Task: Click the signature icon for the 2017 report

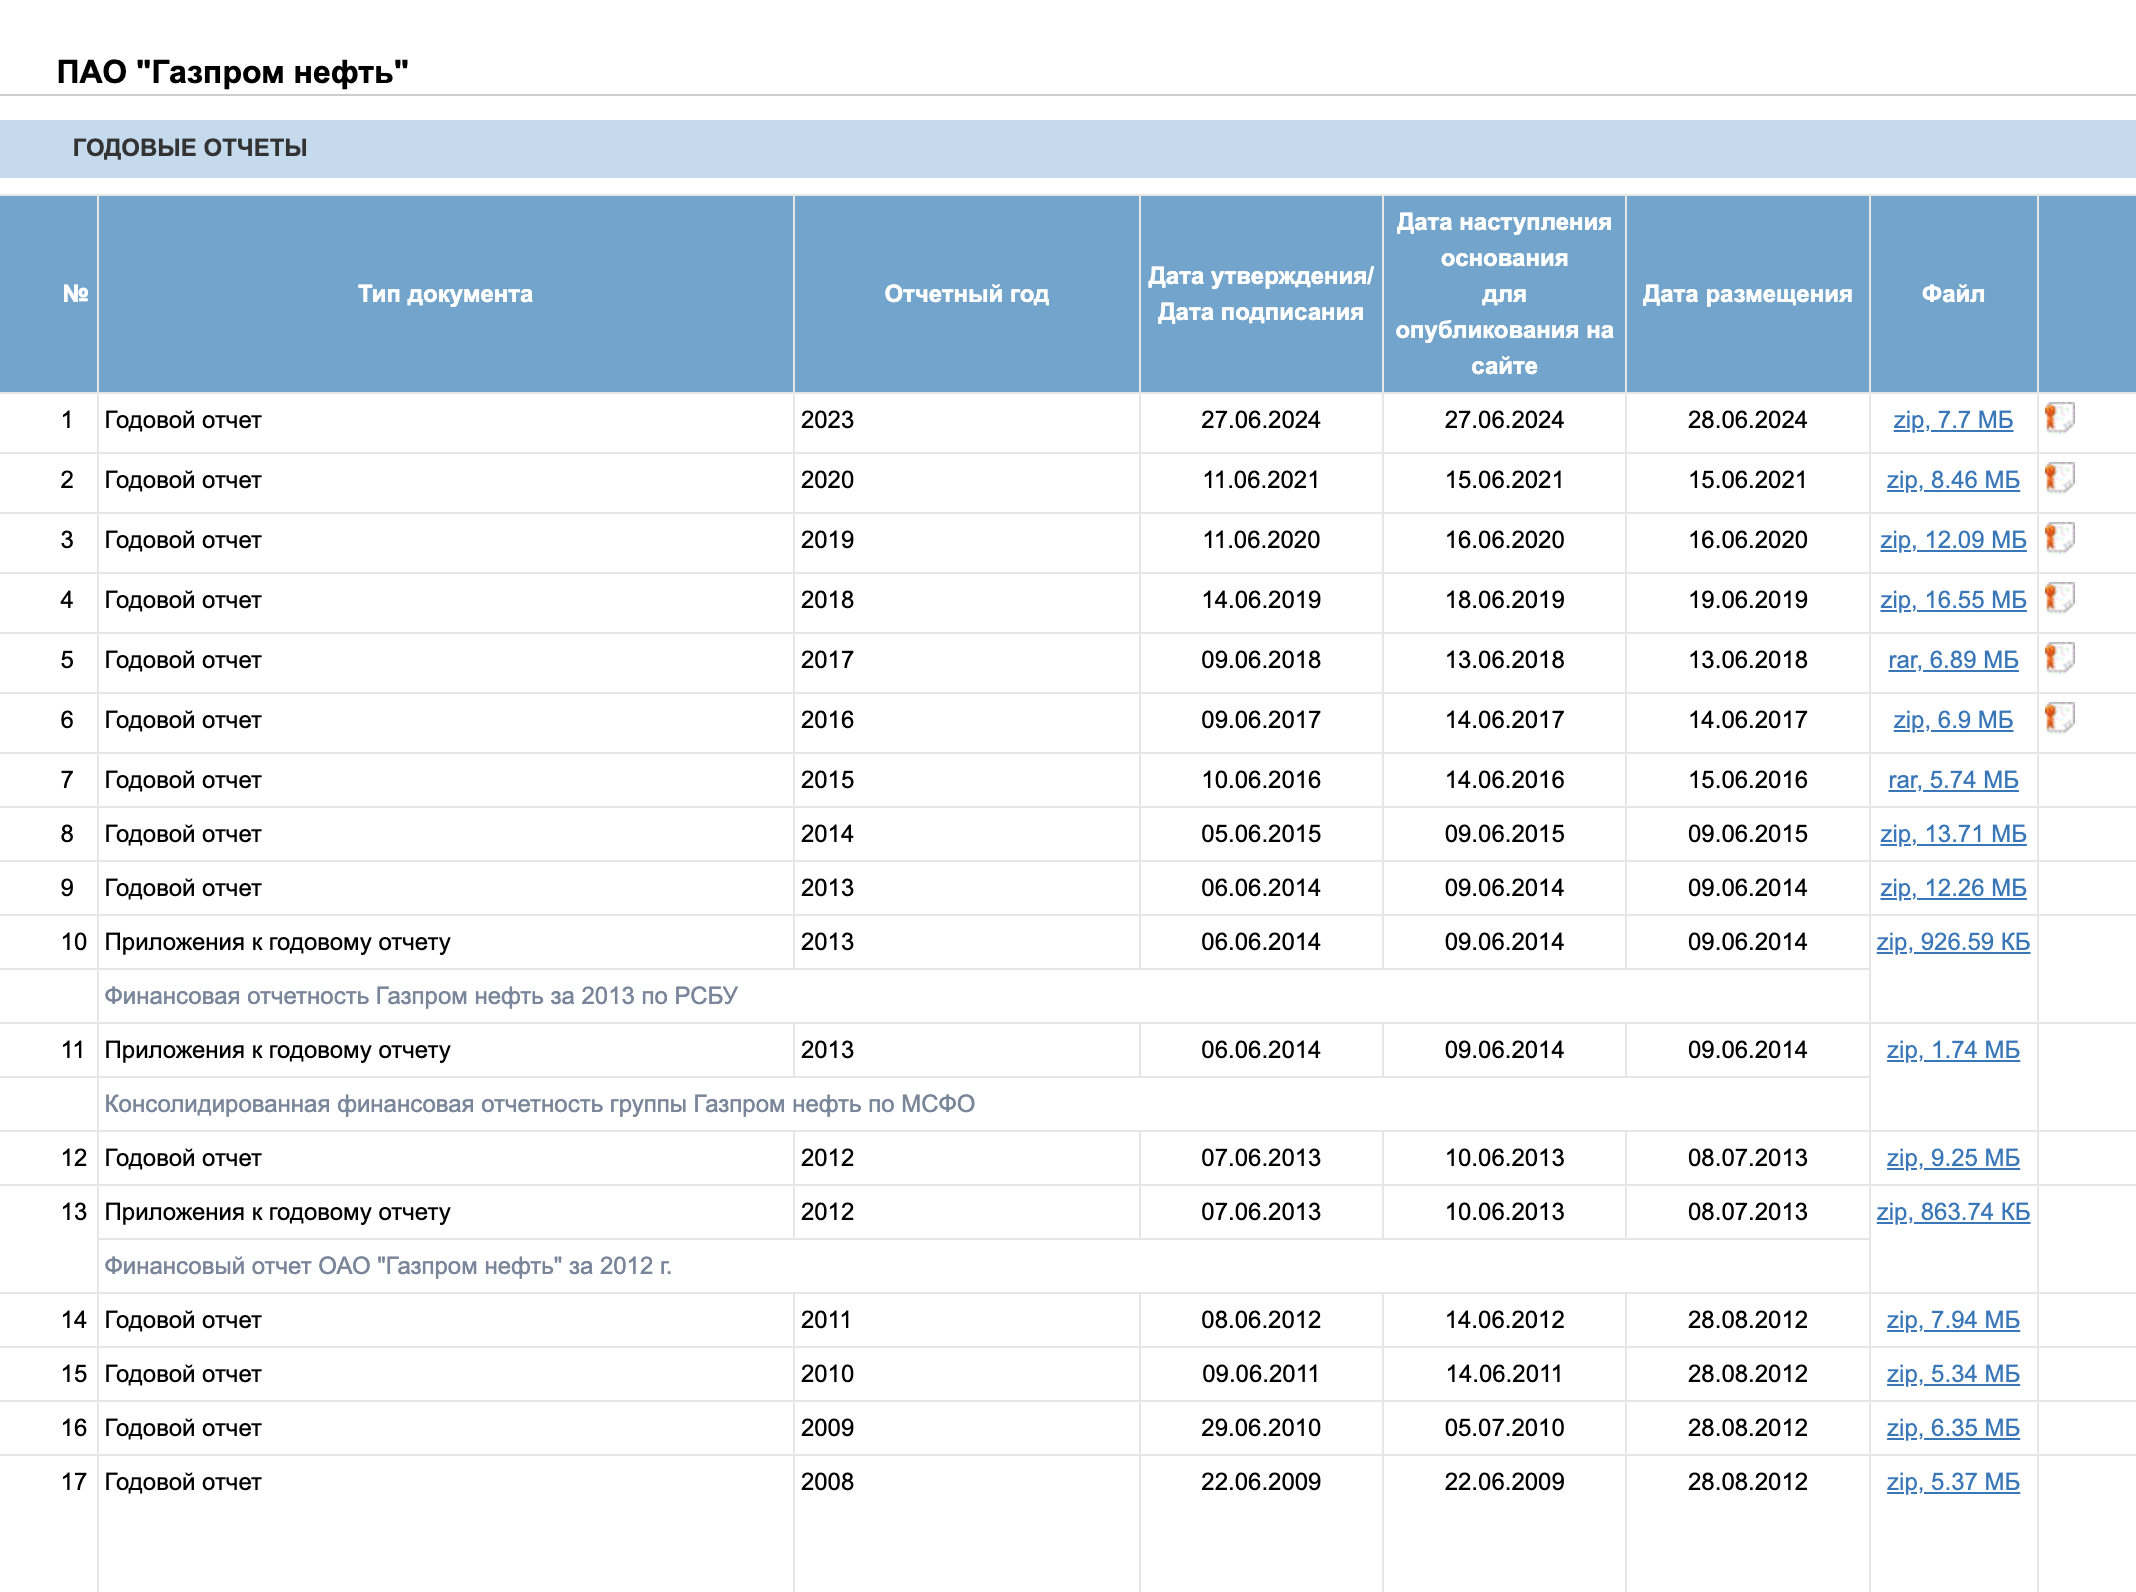Action: 2059,658
